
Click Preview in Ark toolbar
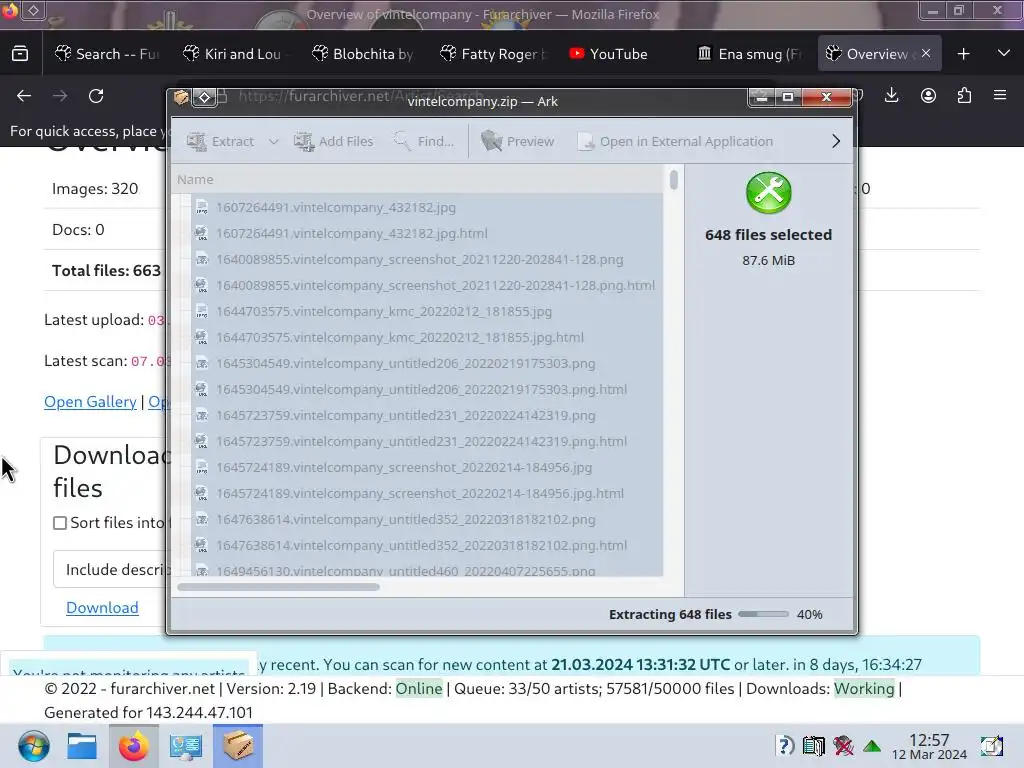point(517,141)
